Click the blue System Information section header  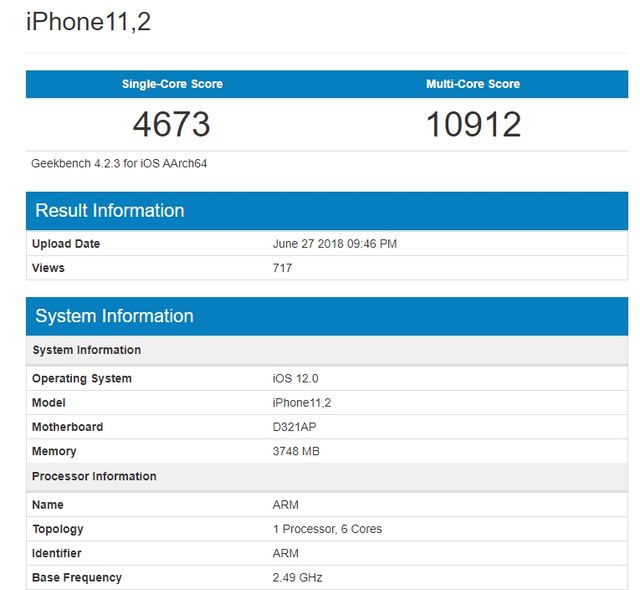tap(327, 316)
